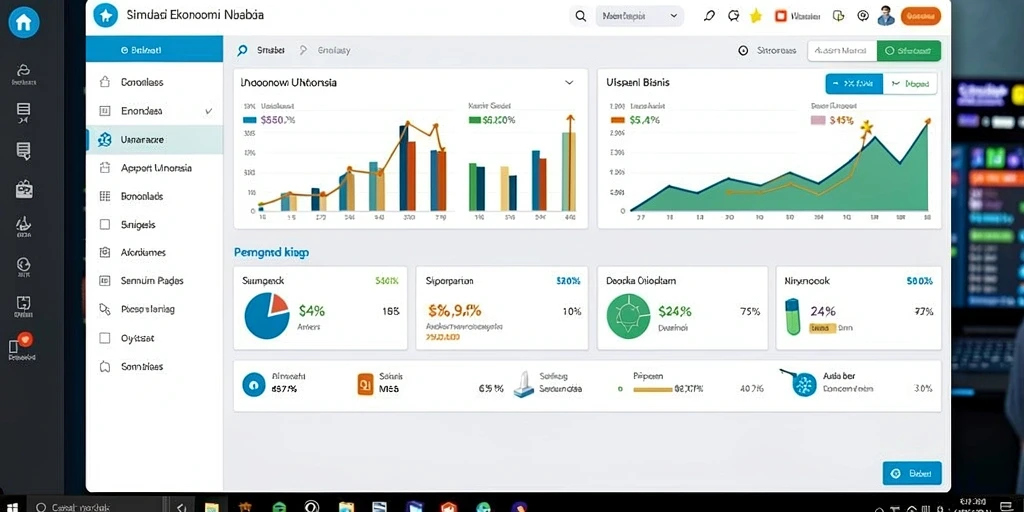Click the Windows Start button on the taskbar
This screenshot has width=1024, height=512.
[x=12, y=507]
